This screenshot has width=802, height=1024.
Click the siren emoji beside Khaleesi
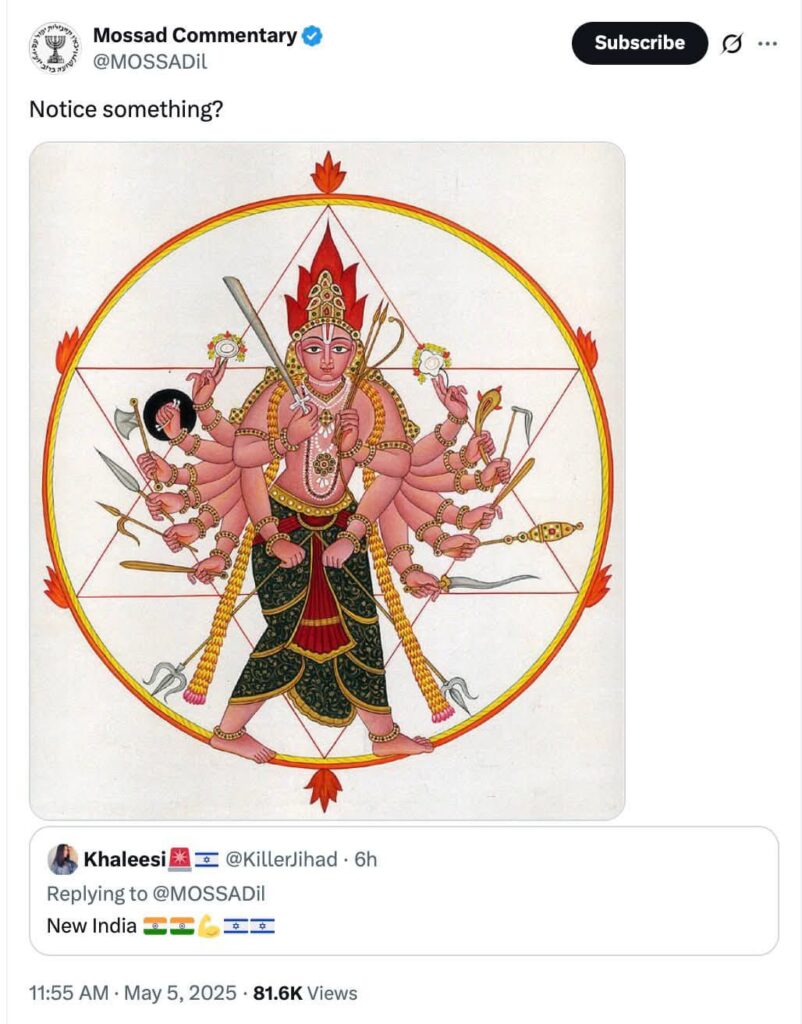(178, 859)
